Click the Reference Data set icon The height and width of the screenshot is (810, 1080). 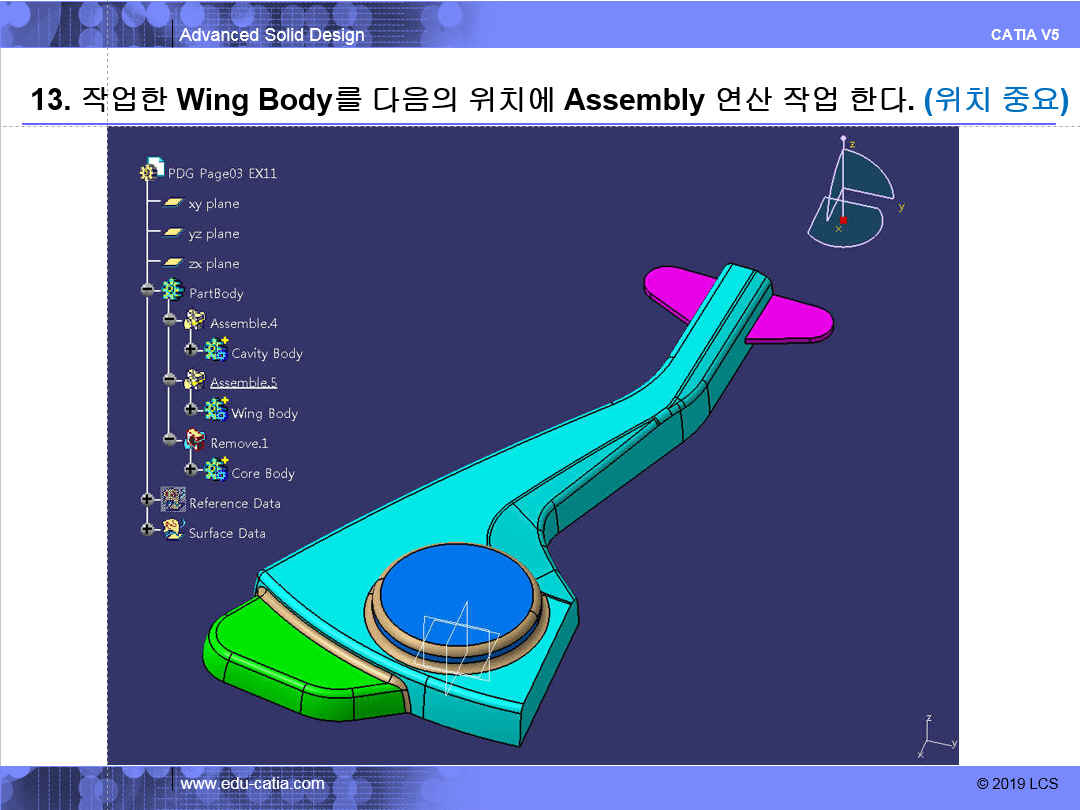pos(173,501)
